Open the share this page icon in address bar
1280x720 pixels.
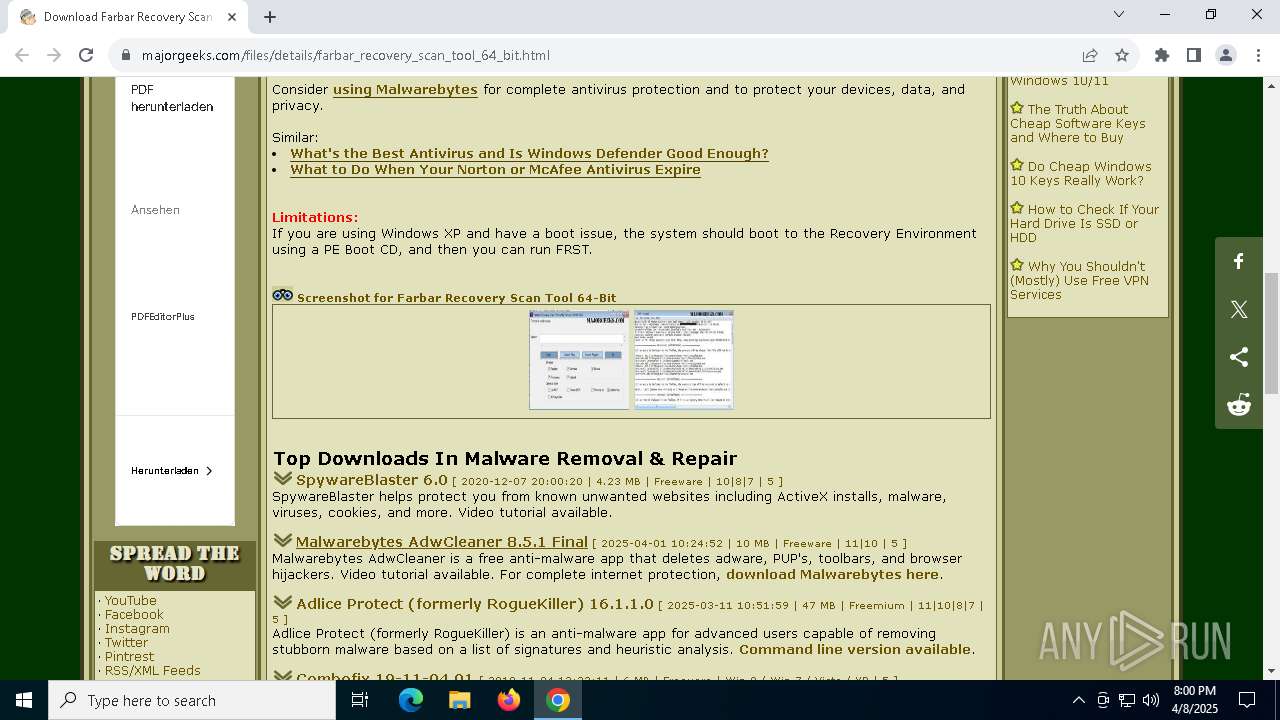tap(1090, 55)
